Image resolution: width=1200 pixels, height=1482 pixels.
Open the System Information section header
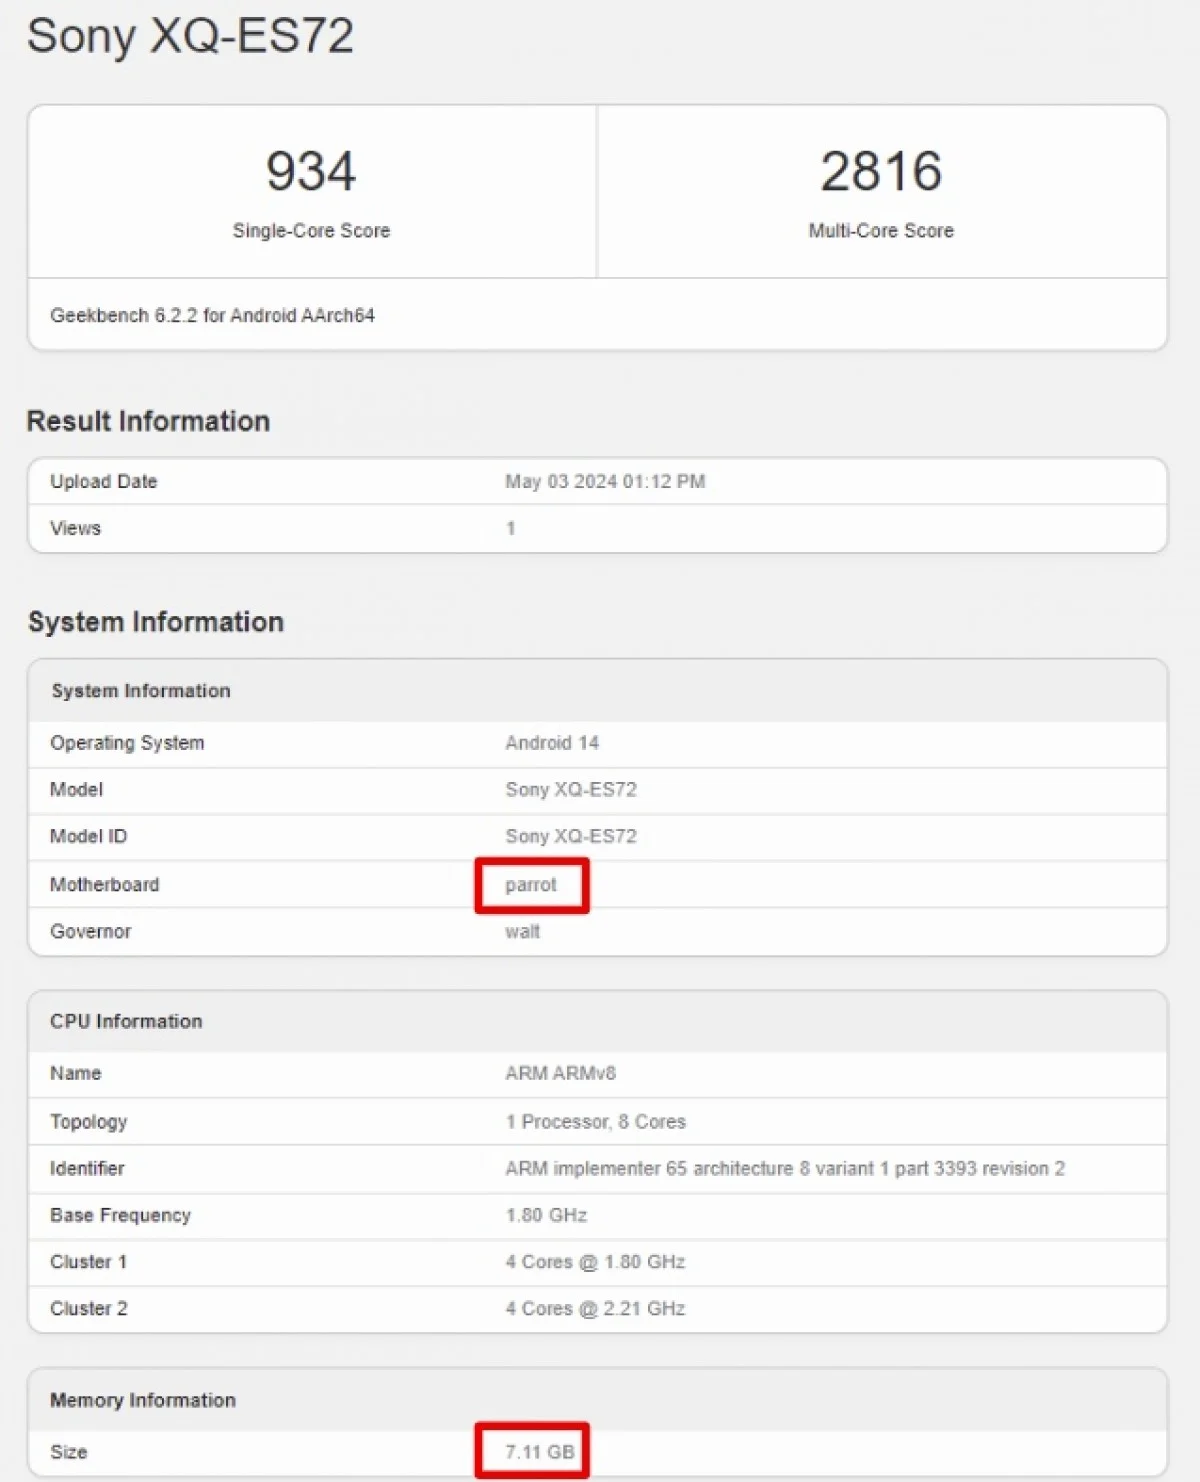[156, 622]
